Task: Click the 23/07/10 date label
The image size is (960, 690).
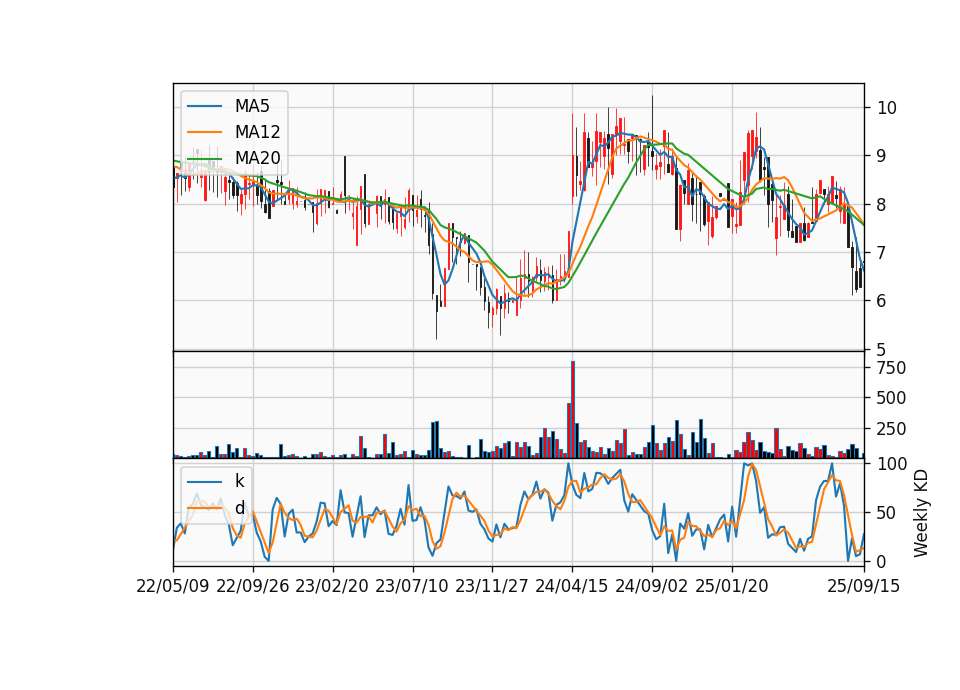Action: tap(412, 586)
